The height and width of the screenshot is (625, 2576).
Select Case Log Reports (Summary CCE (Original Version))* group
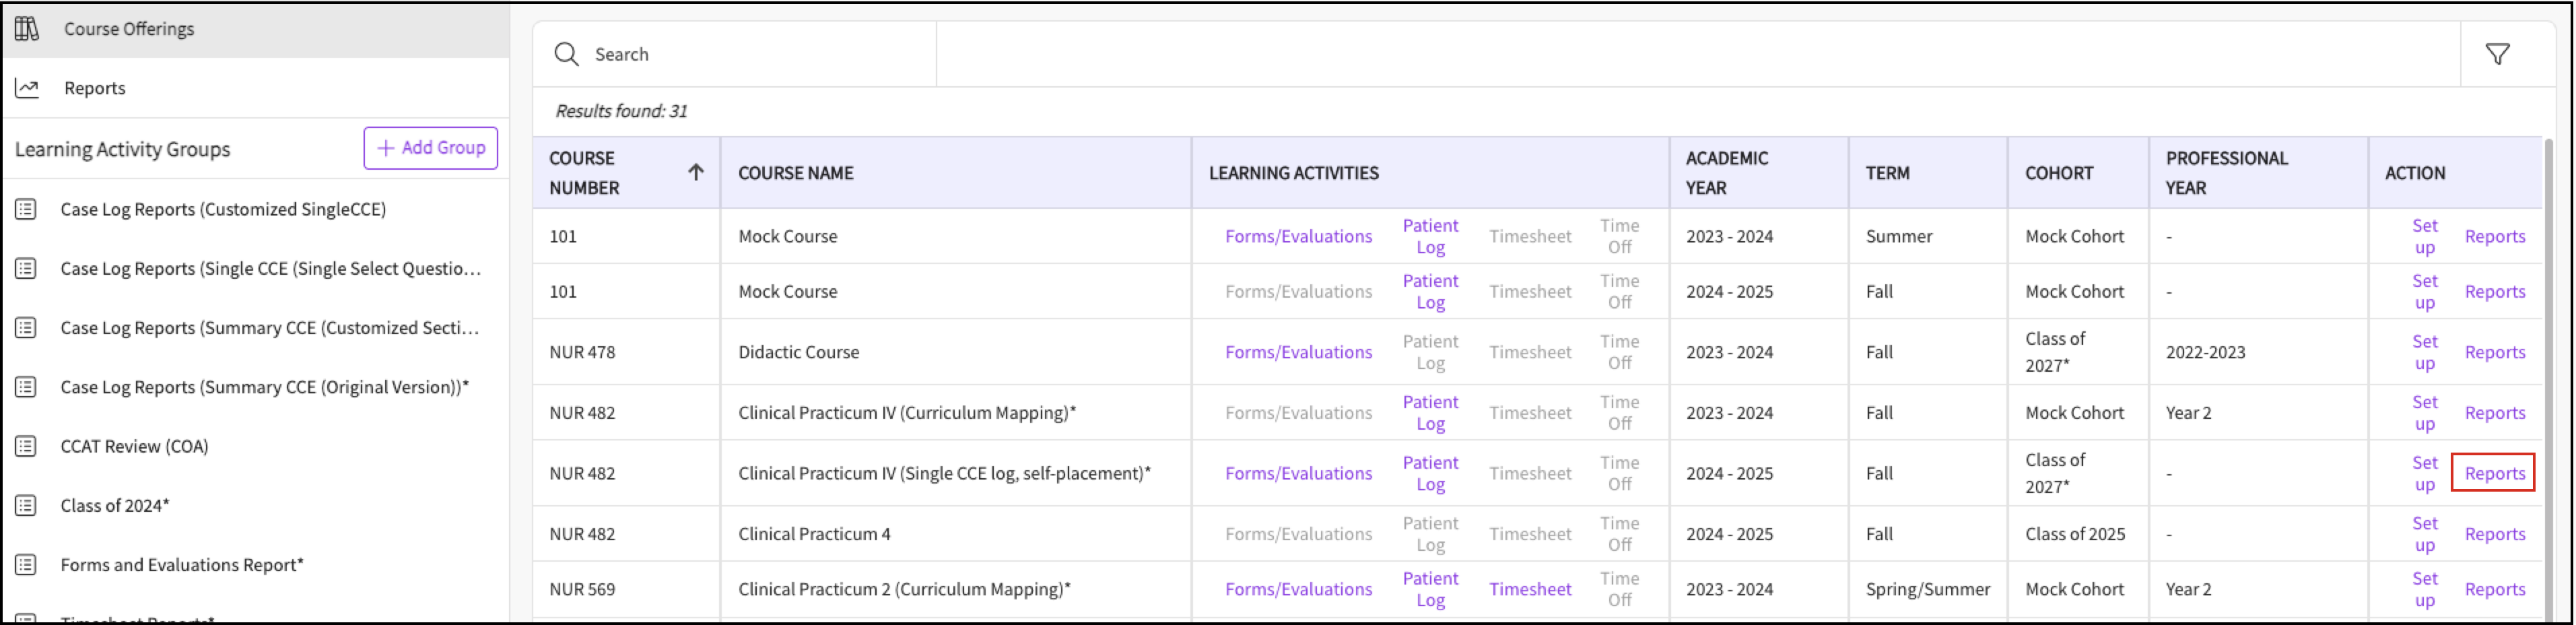tap(264, 387)
